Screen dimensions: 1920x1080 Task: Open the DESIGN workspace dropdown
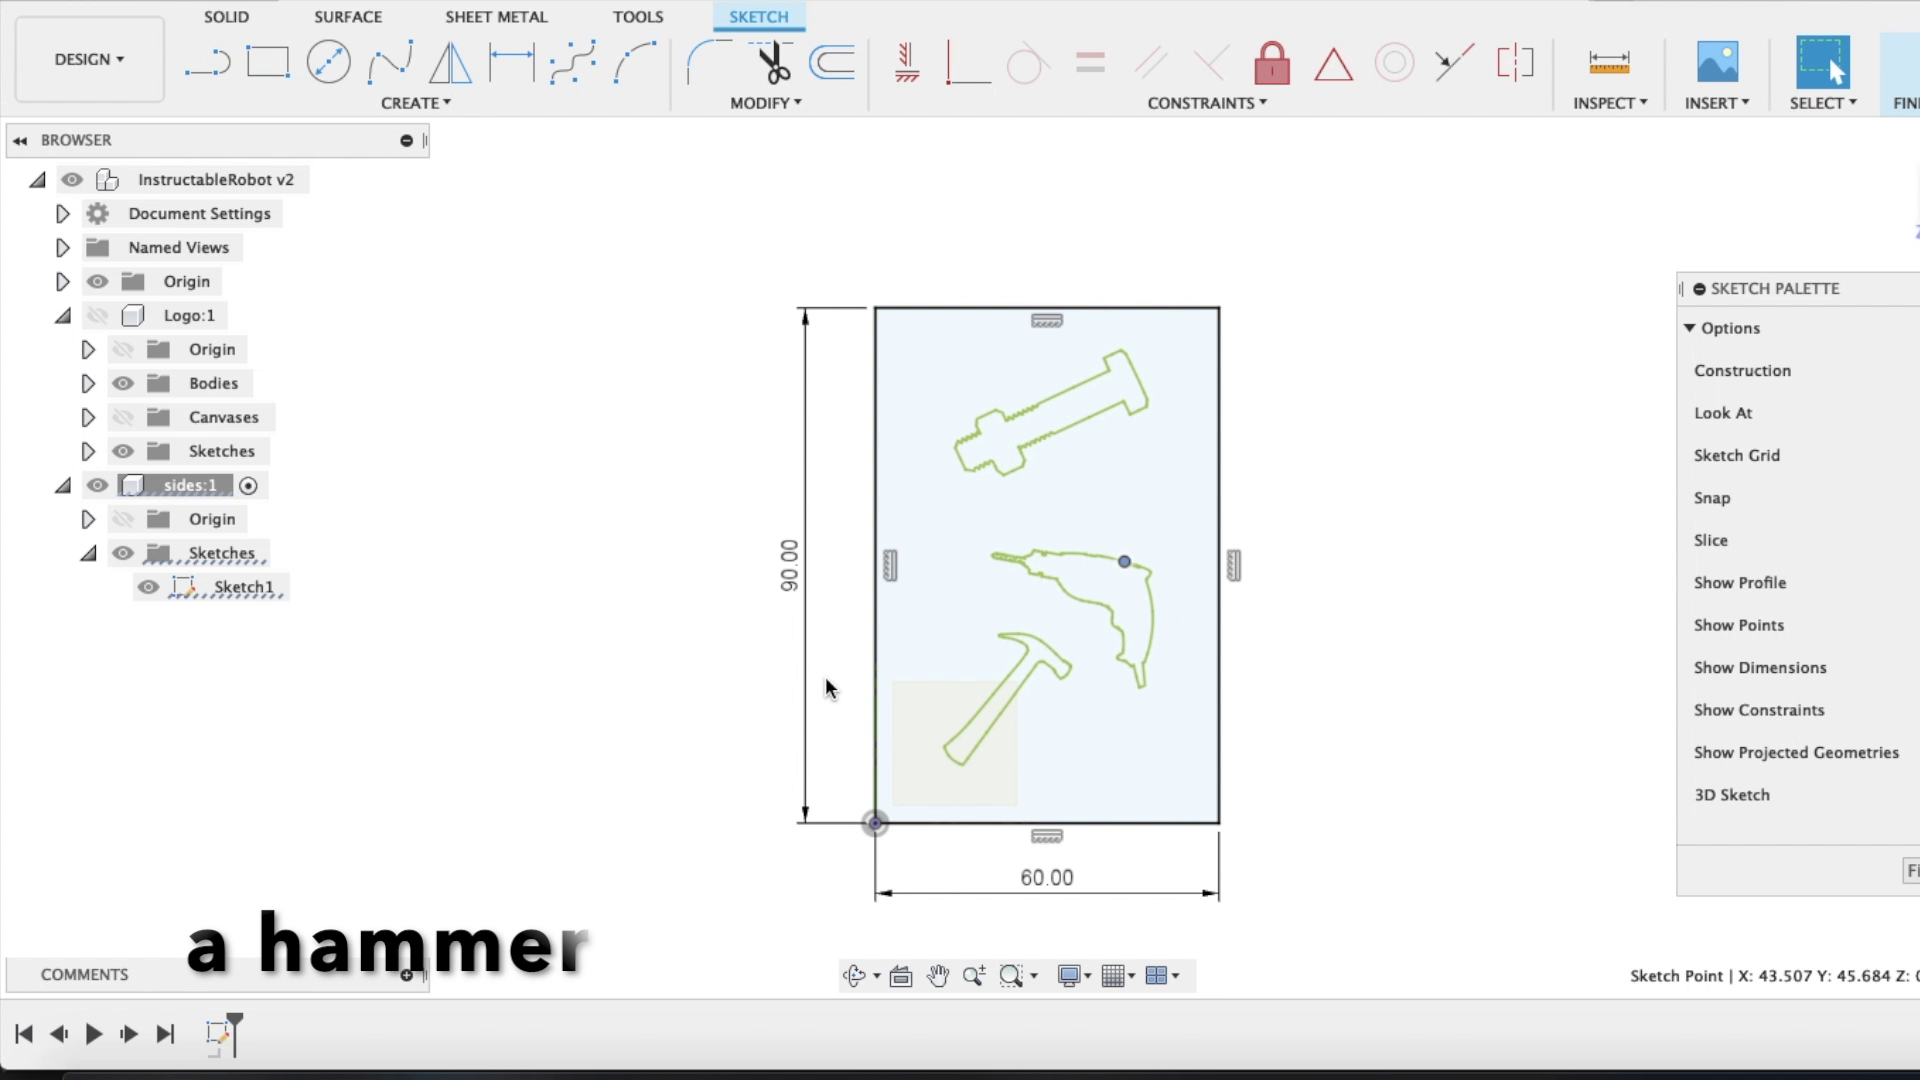[x=89, y=59]
